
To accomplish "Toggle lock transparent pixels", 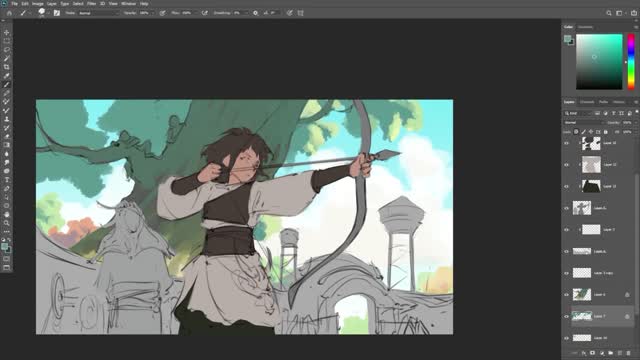I will (576, 132).
